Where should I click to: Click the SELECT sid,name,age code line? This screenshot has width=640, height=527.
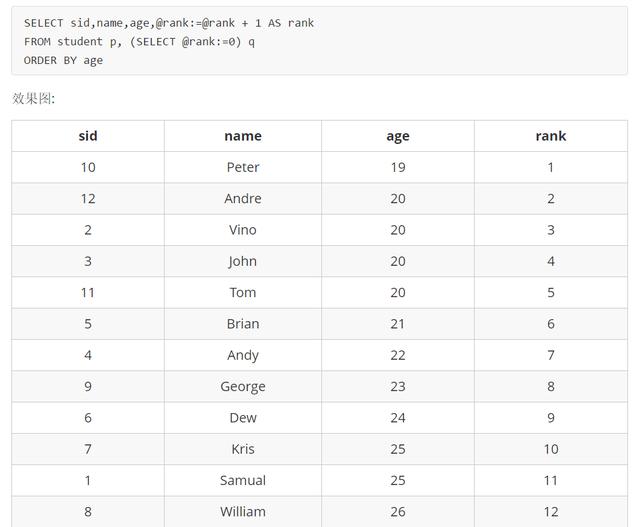click(x=169, y=23)
